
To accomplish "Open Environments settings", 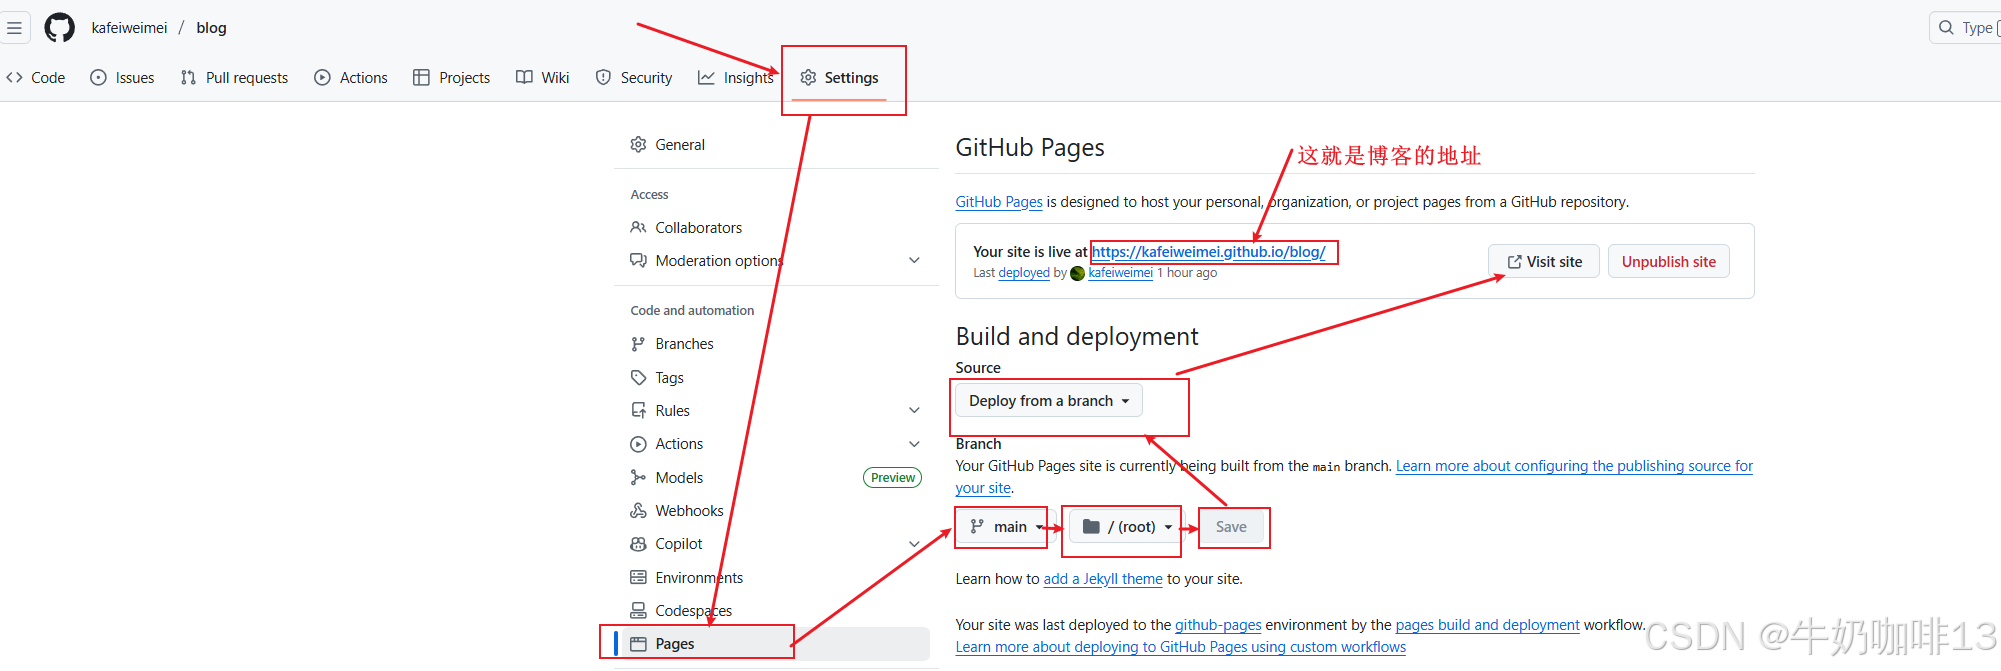I will (x=776, y=578).
